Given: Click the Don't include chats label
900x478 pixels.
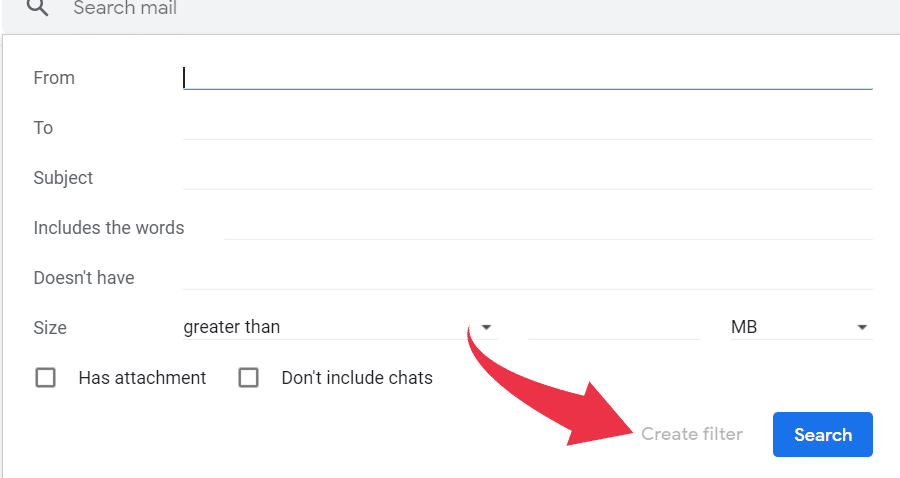Looking at the screenshot, I should [357, 378].
